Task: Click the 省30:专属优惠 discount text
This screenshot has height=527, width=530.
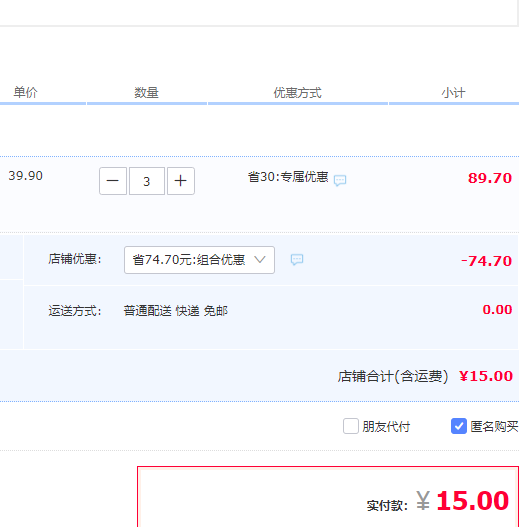Action: (x=288, y=176)
